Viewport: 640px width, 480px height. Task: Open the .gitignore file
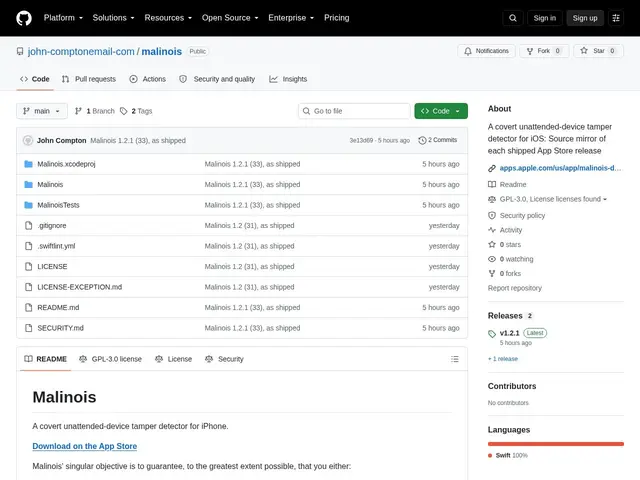52,225
